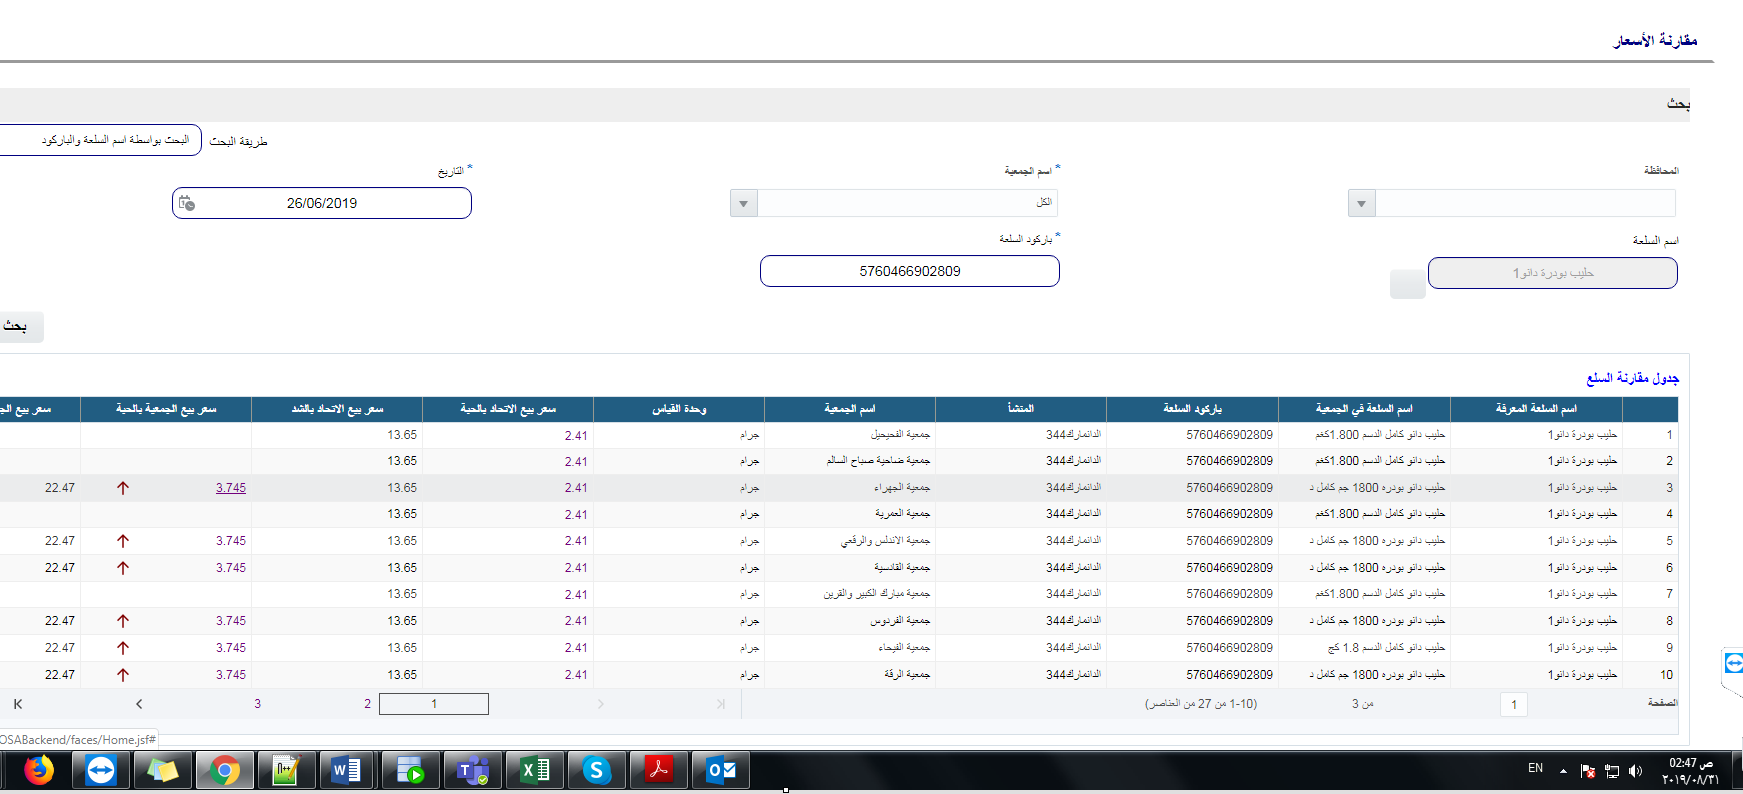Click the جدول مقارنة السلع table title
The width and height of the screenshot is (1743, 794).
pos(1632,378)
